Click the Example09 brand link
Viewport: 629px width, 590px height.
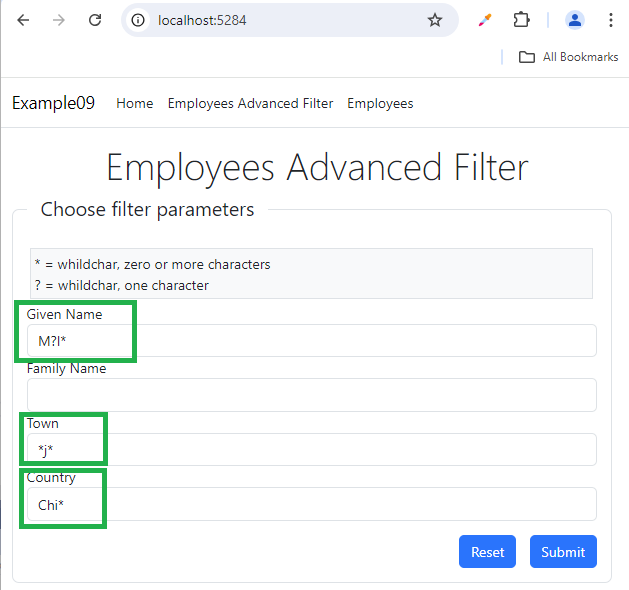pyautogui.click(x=53, y=103)
